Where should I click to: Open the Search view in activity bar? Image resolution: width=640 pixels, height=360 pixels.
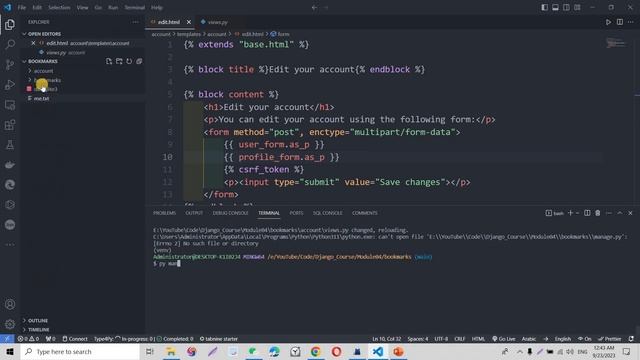click(x=10, y=44)
